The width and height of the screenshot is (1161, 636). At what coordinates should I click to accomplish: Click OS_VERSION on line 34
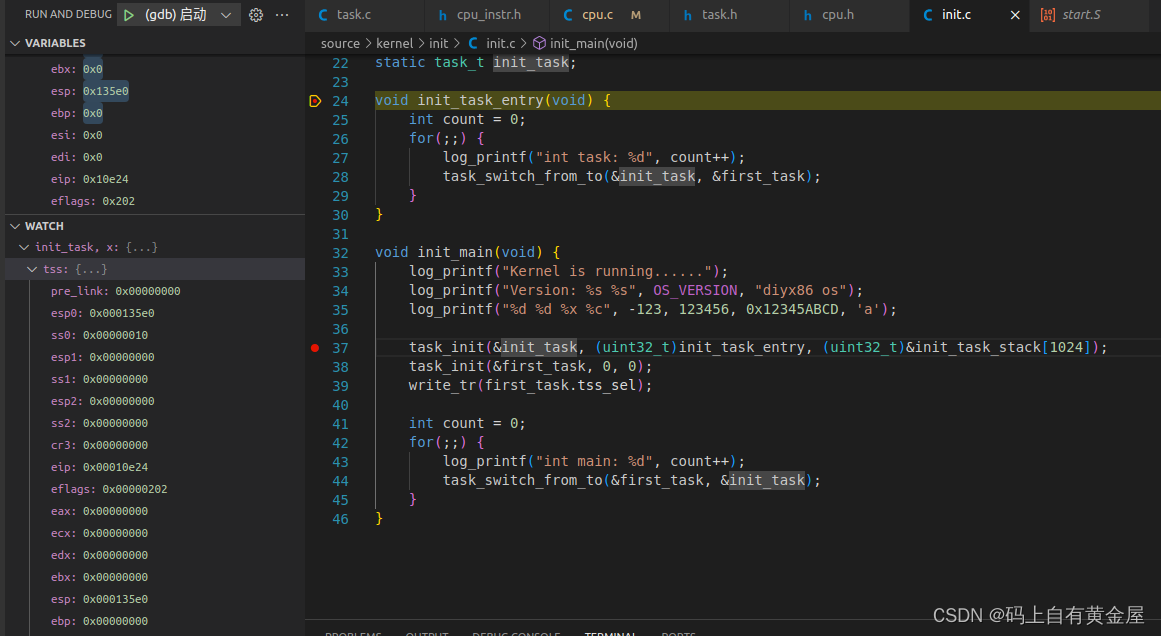pos(695,290)
